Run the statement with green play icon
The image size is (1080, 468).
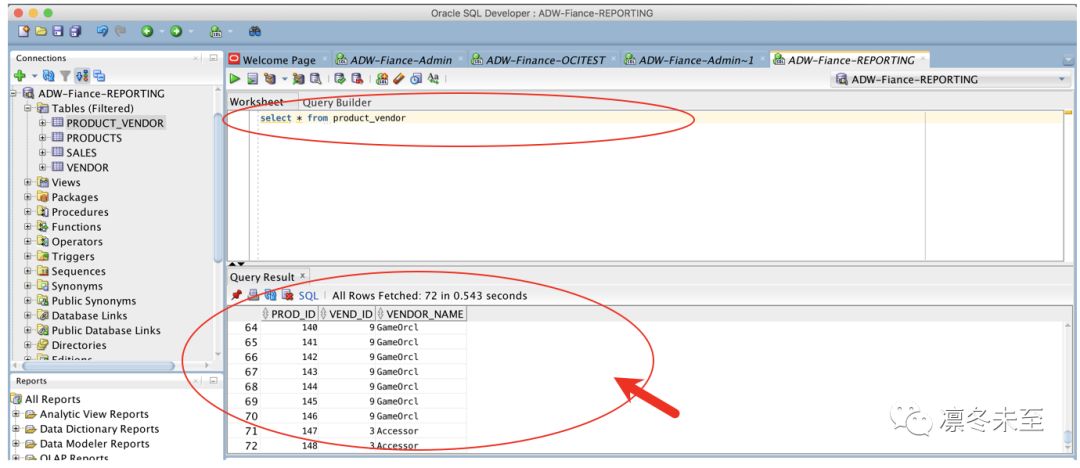(236, 79)
